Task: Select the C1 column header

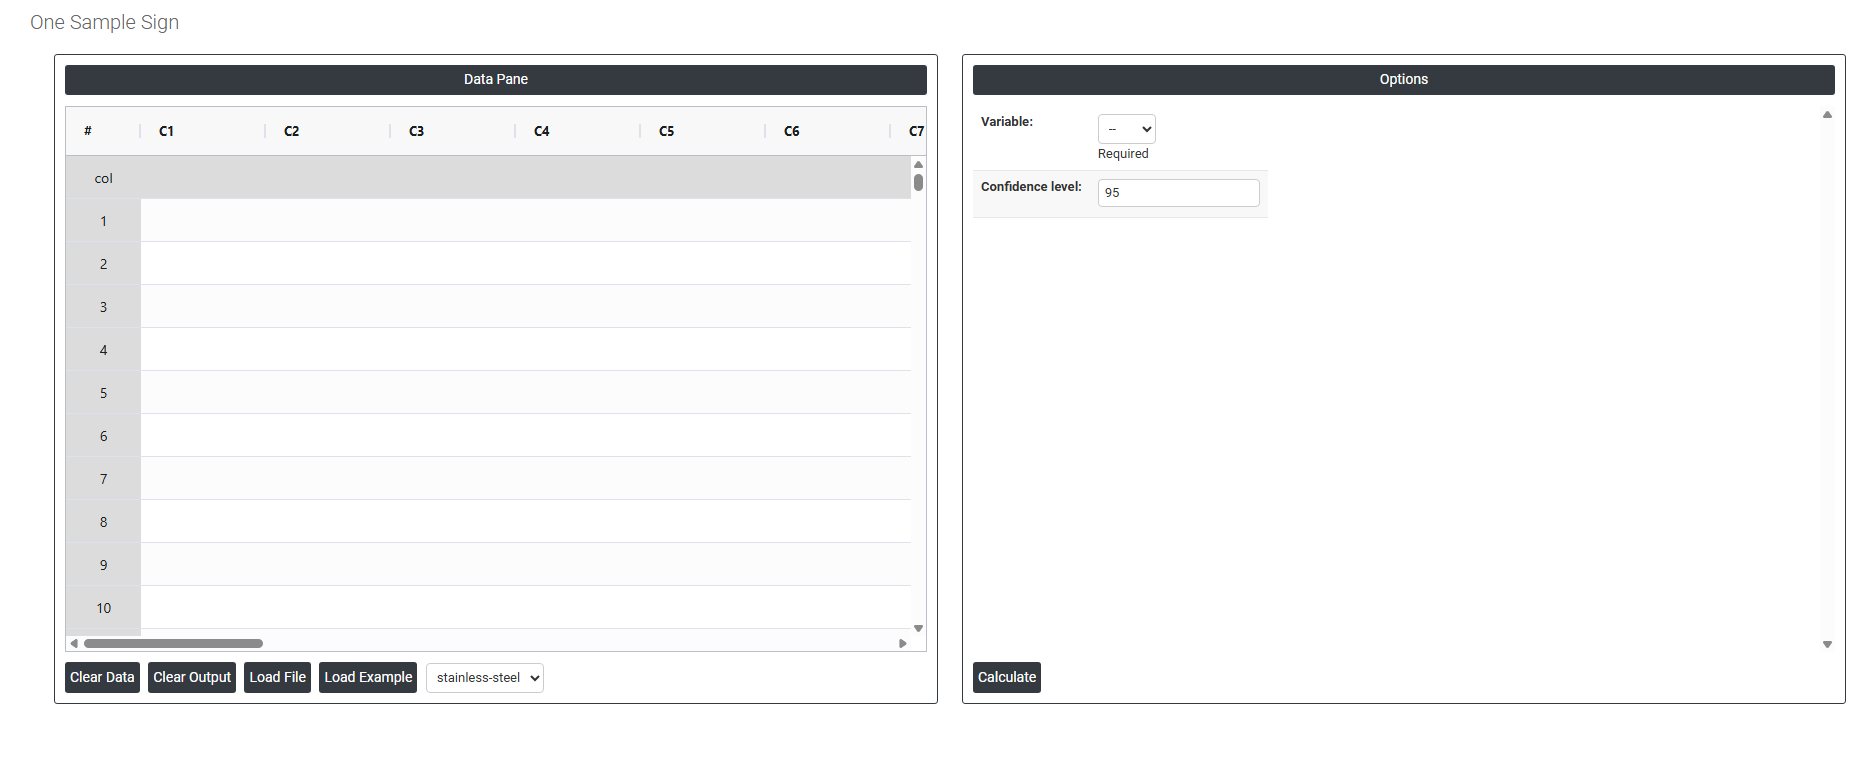Action: [x=167, y=131]
